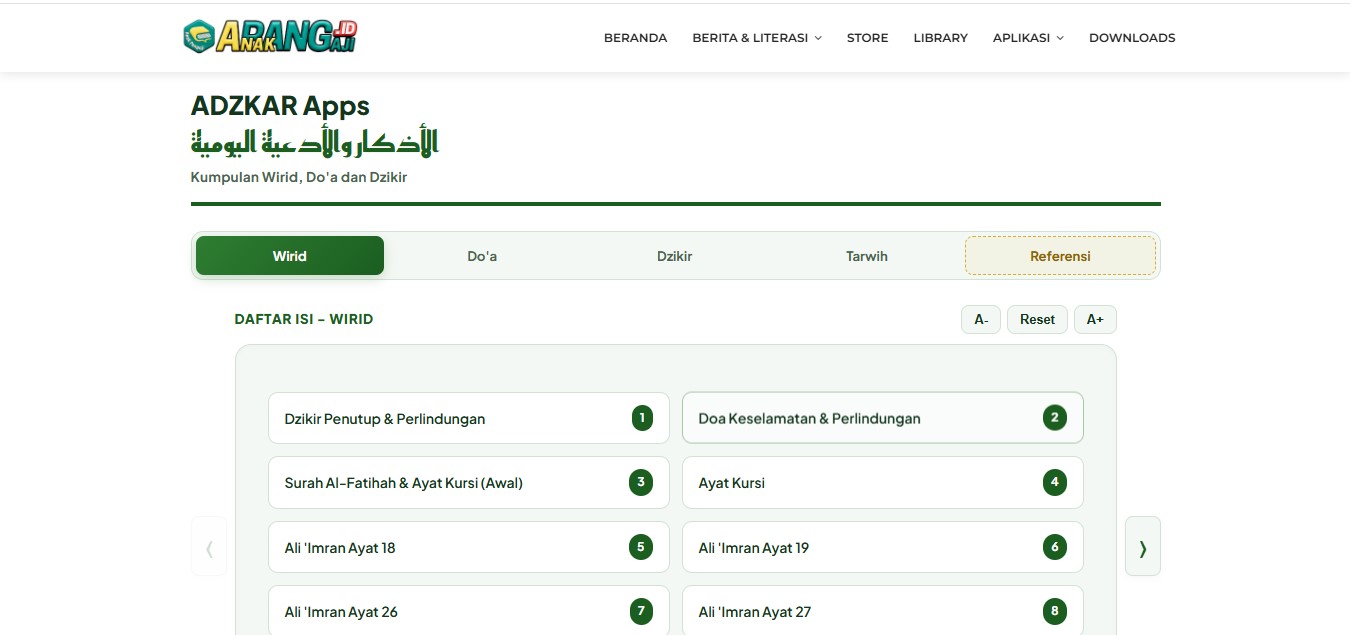Click number 1 badge on Dzikir Penutup
The height and width of the screenshot is (635, 1350).
point(642,418)
